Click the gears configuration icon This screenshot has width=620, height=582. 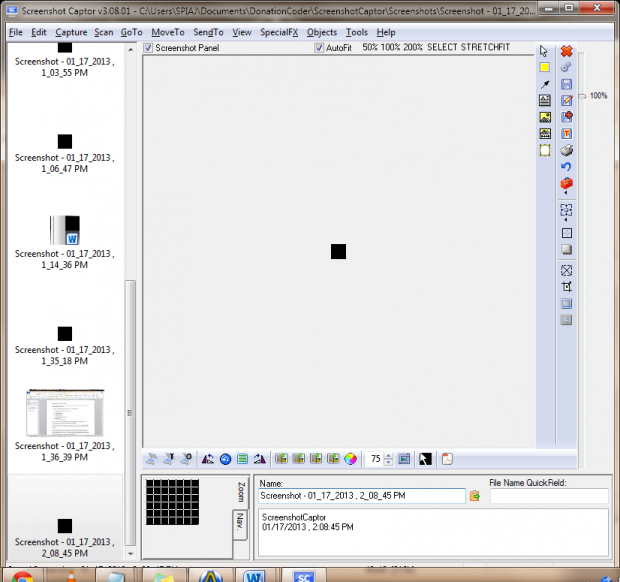tap(566, 67)
